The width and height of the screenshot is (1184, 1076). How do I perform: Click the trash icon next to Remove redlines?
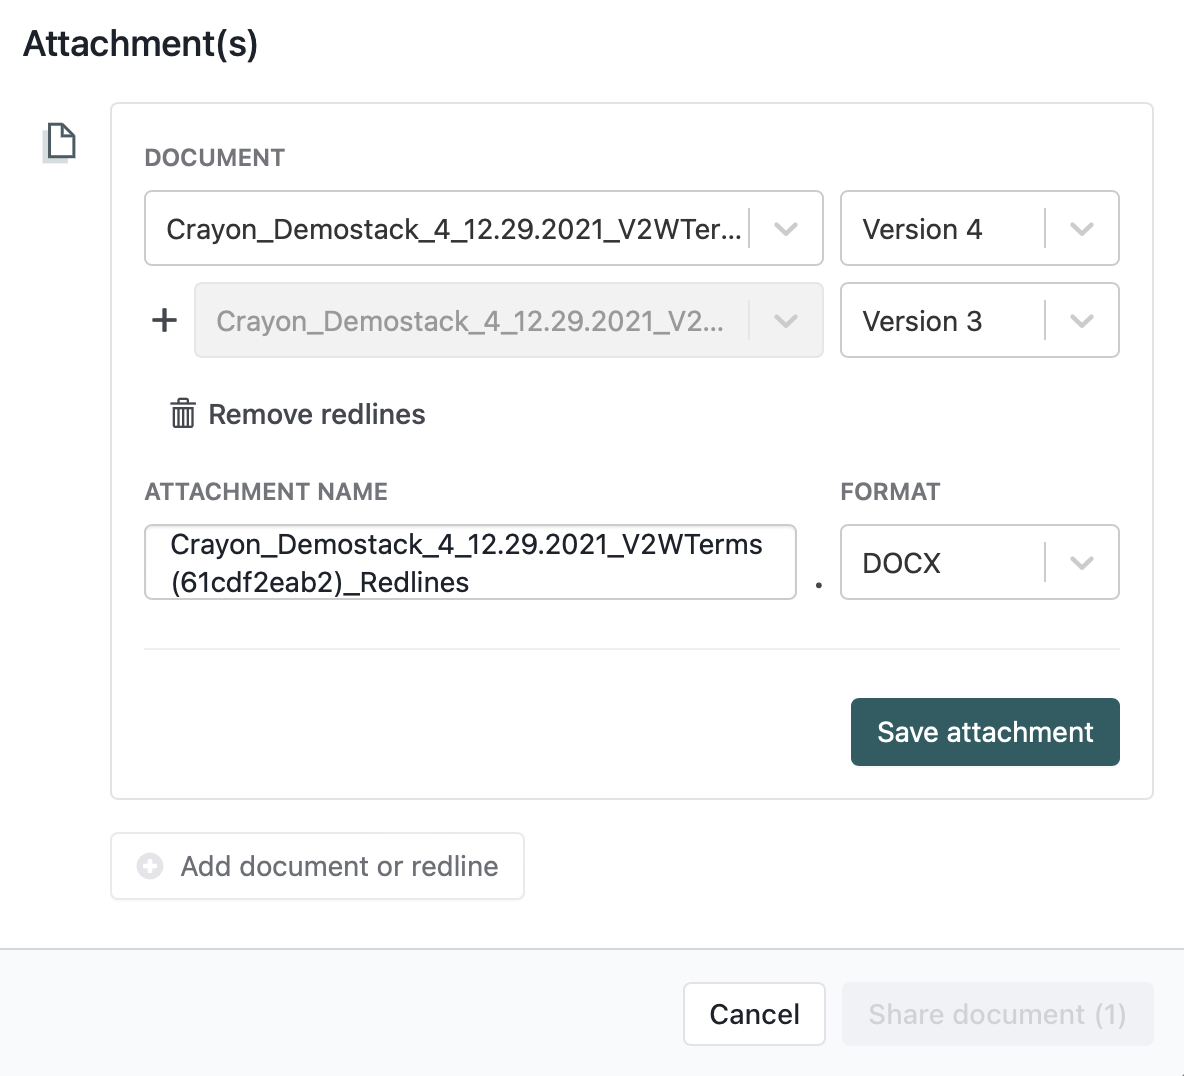[x=183, y=414]
